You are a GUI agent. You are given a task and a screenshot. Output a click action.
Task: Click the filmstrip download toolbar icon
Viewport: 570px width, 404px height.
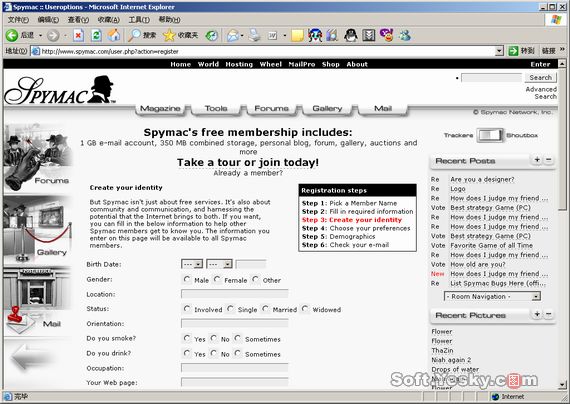click(369, 35)
